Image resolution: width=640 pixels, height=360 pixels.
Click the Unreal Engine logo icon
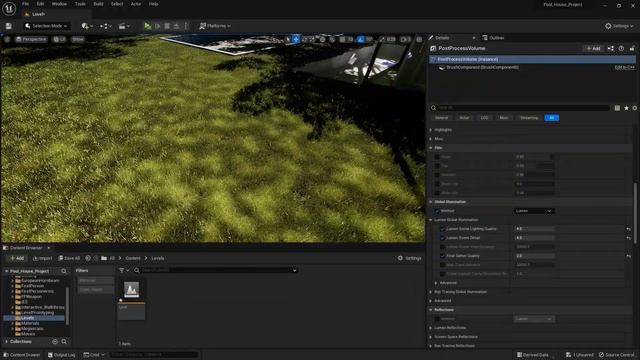coord(9,8)
